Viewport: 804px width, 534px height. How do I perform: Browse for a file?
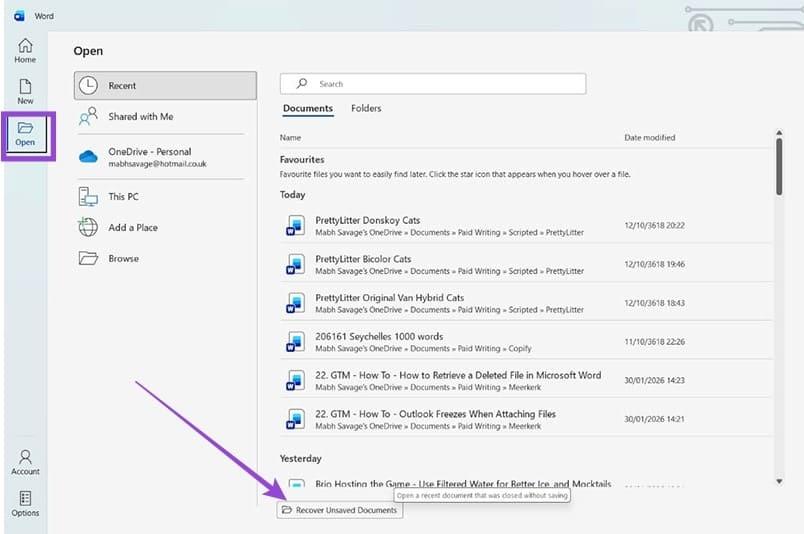tap(123, 258)
